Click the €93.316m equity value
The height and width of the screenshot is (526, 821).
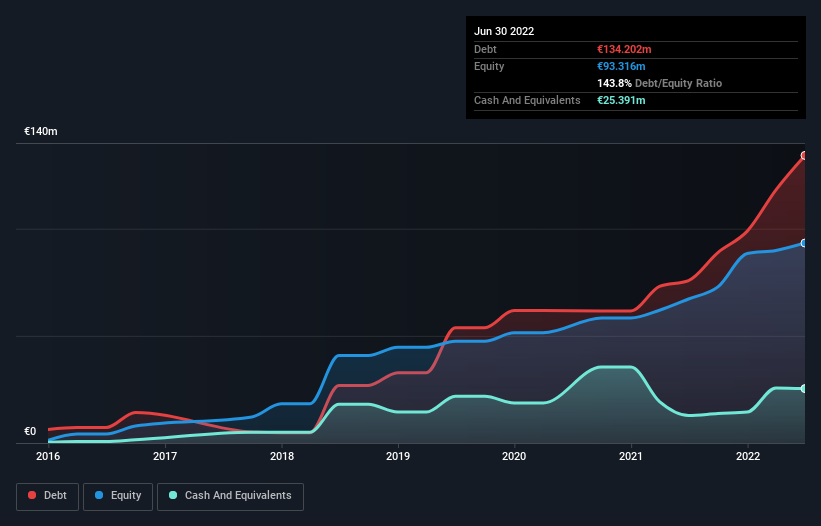pos(621,66)
